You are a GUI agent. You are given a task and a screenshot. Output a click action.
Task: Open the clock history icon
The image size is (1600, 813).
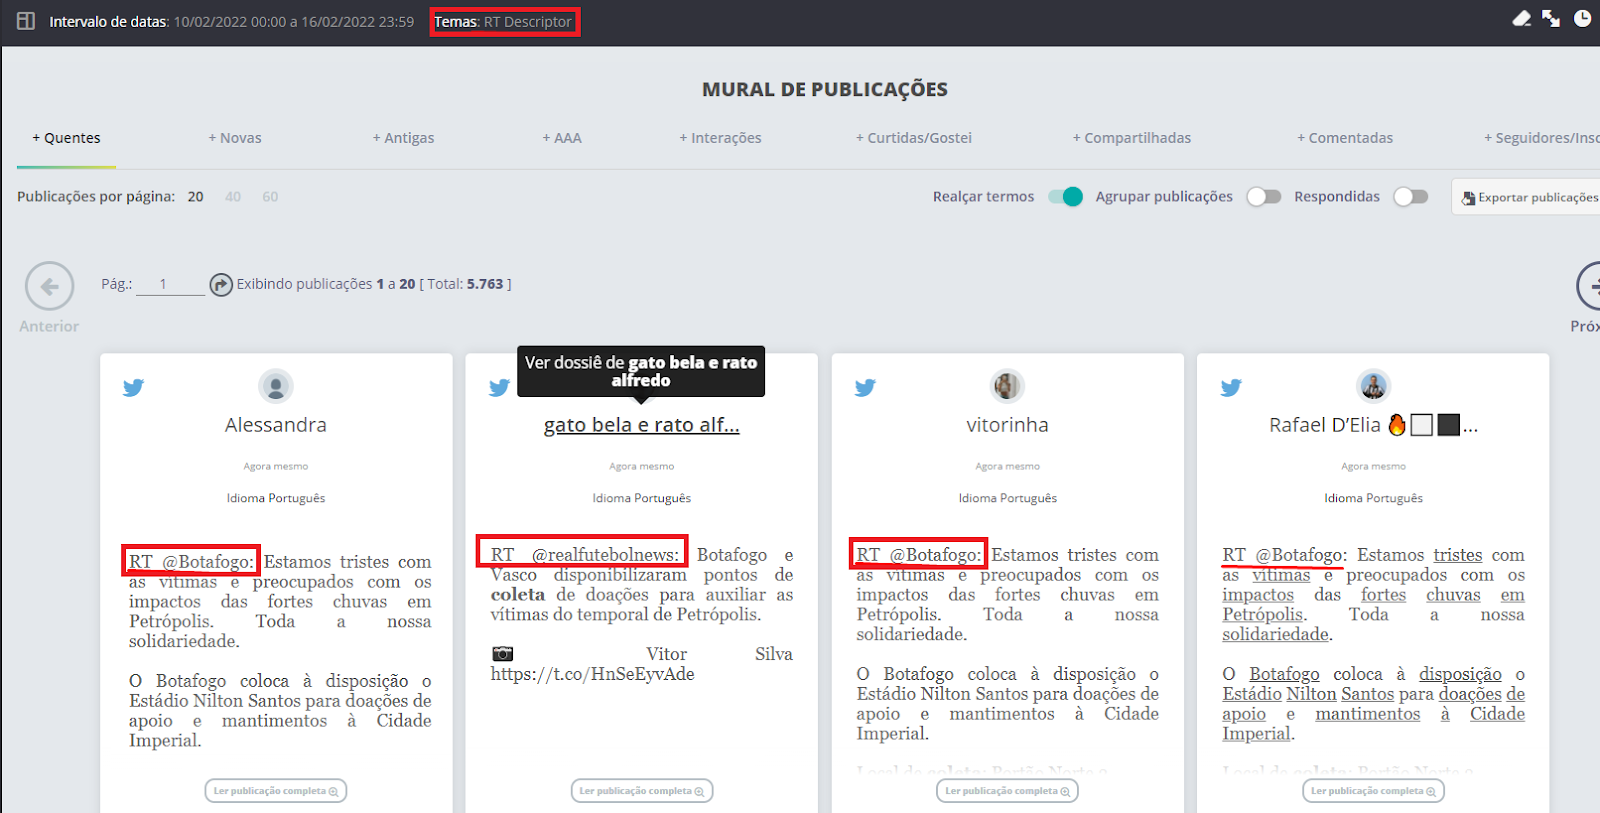click(x=1582, y=19)
